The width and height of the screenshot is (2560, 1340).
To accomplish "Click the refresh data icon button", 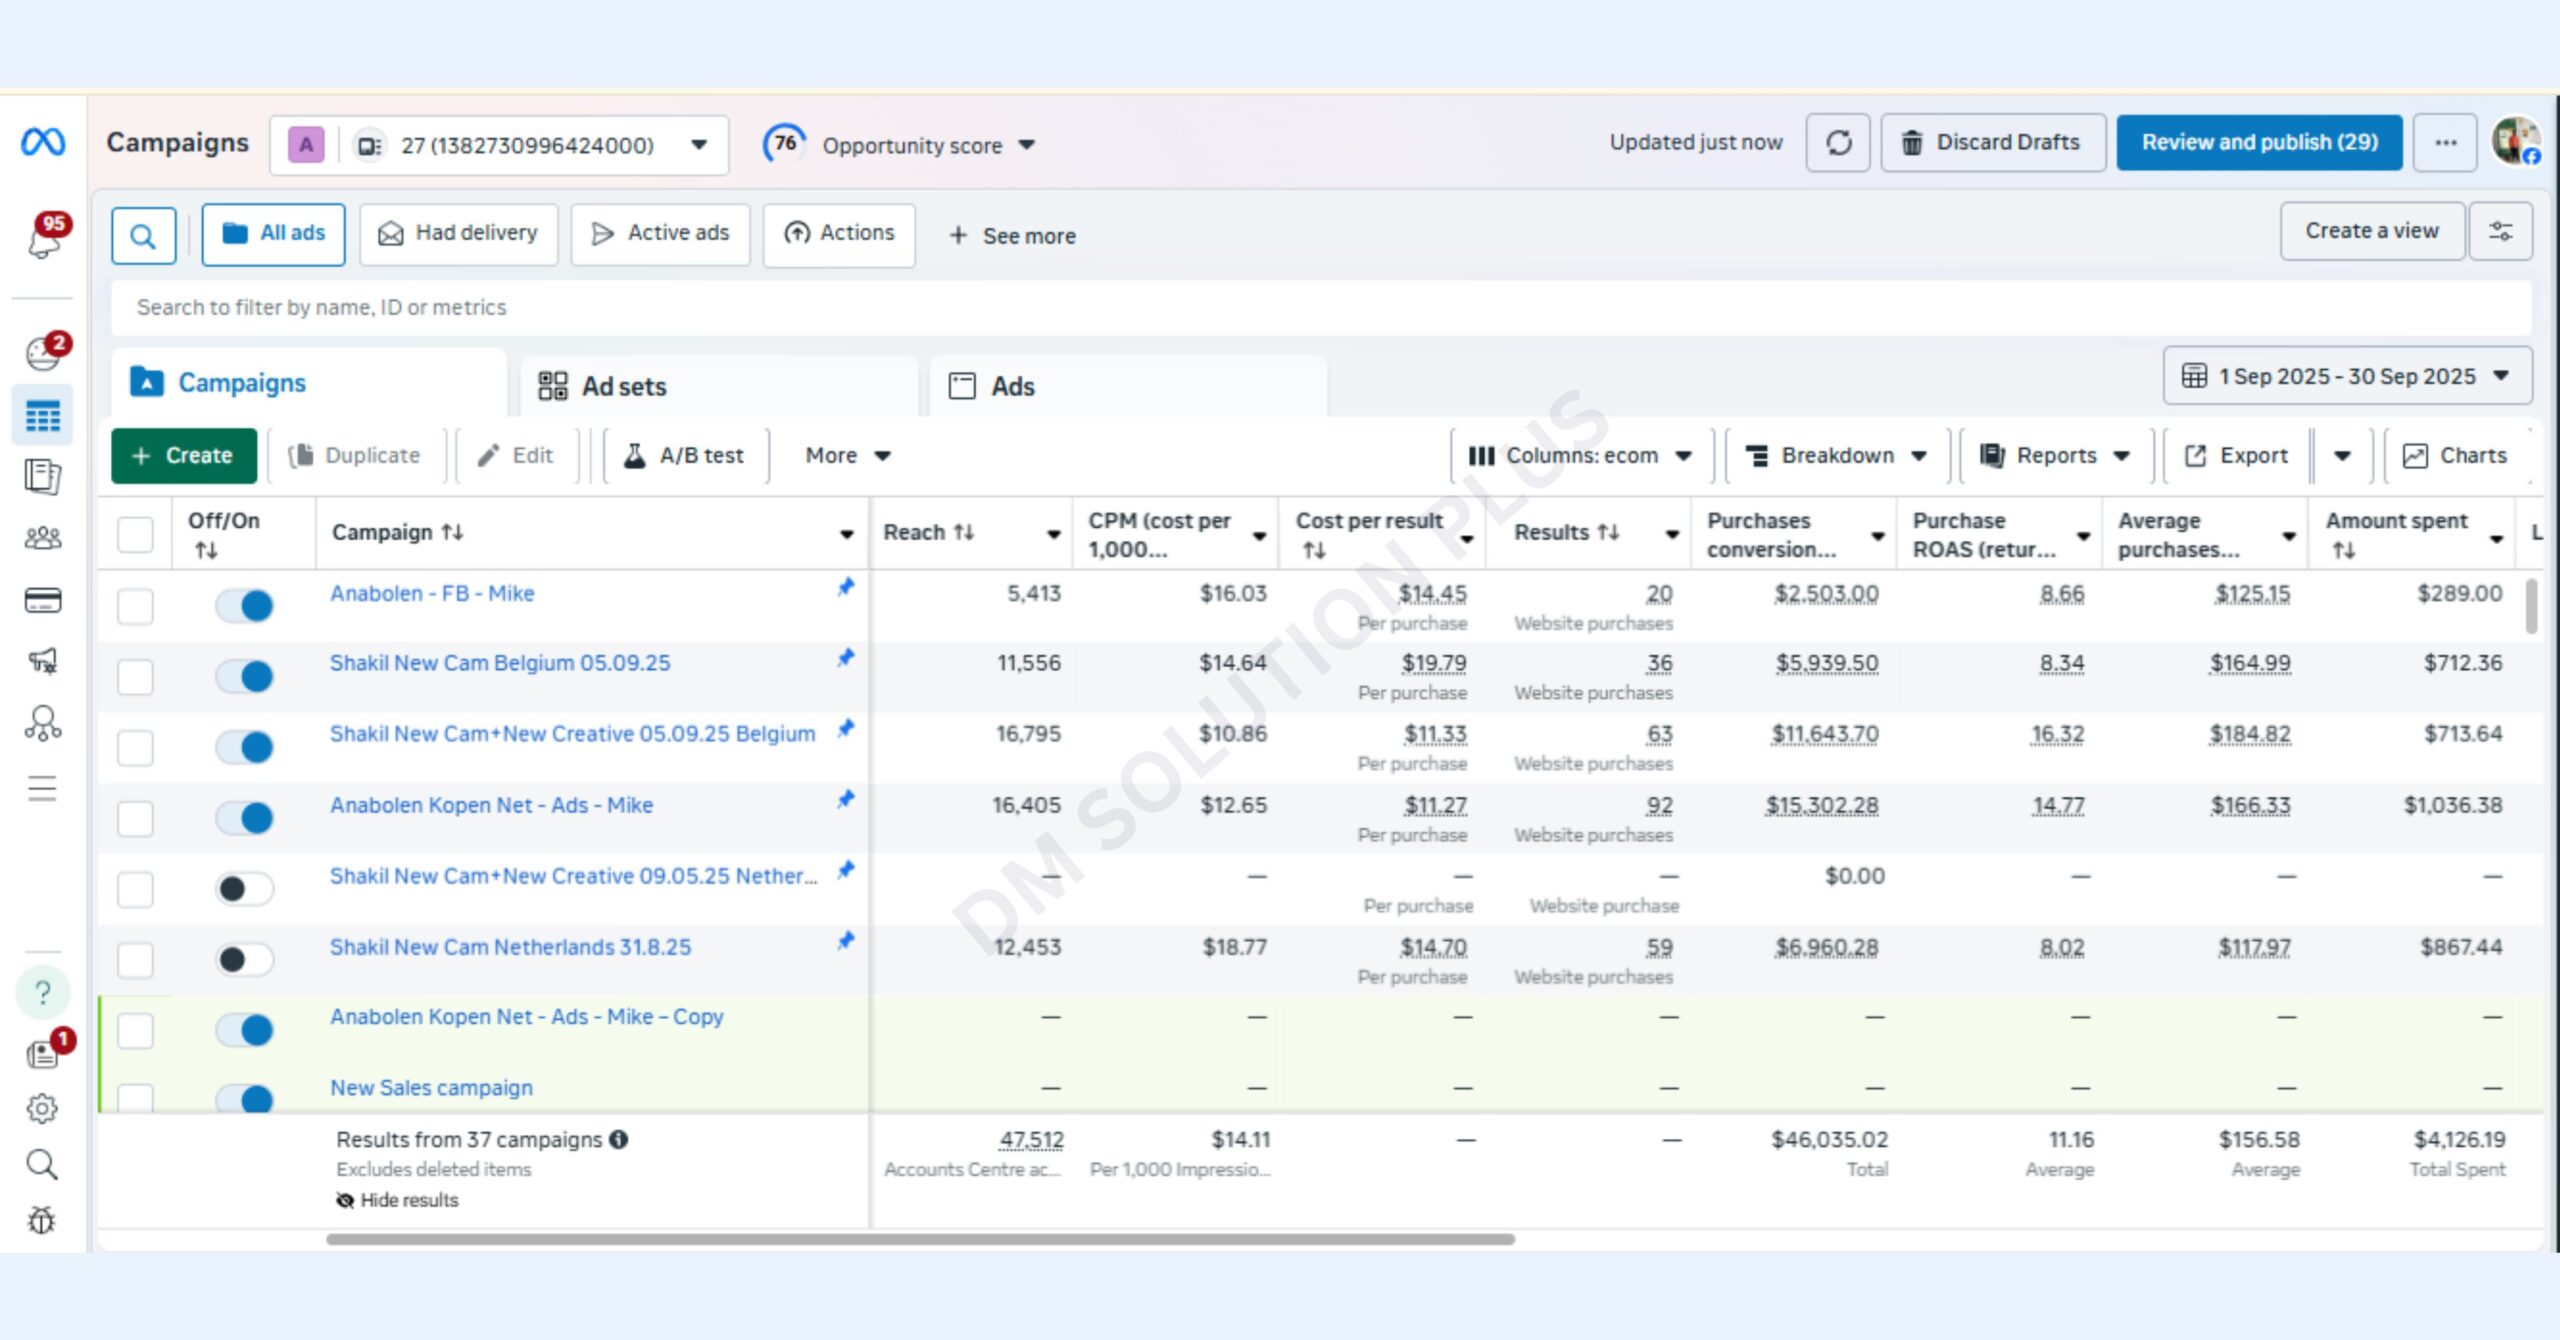I will [x=1837, y=143].
